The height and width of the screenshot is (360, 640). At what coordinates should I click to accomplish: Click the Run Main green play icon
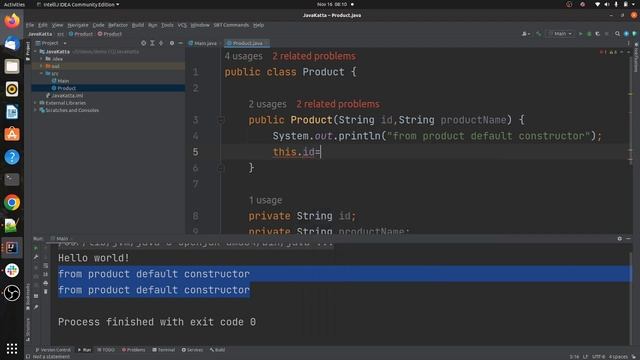coord(580,34)
